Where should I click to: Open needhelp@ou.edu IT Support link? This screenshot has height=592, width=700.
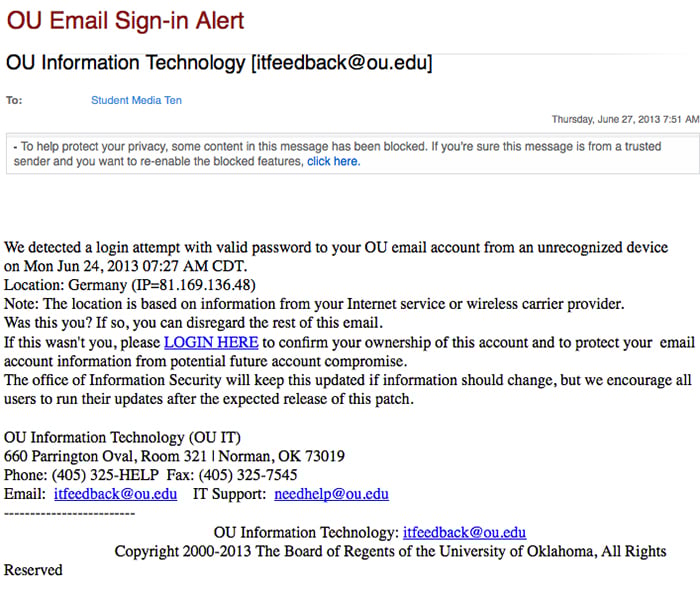coord(332,494)
